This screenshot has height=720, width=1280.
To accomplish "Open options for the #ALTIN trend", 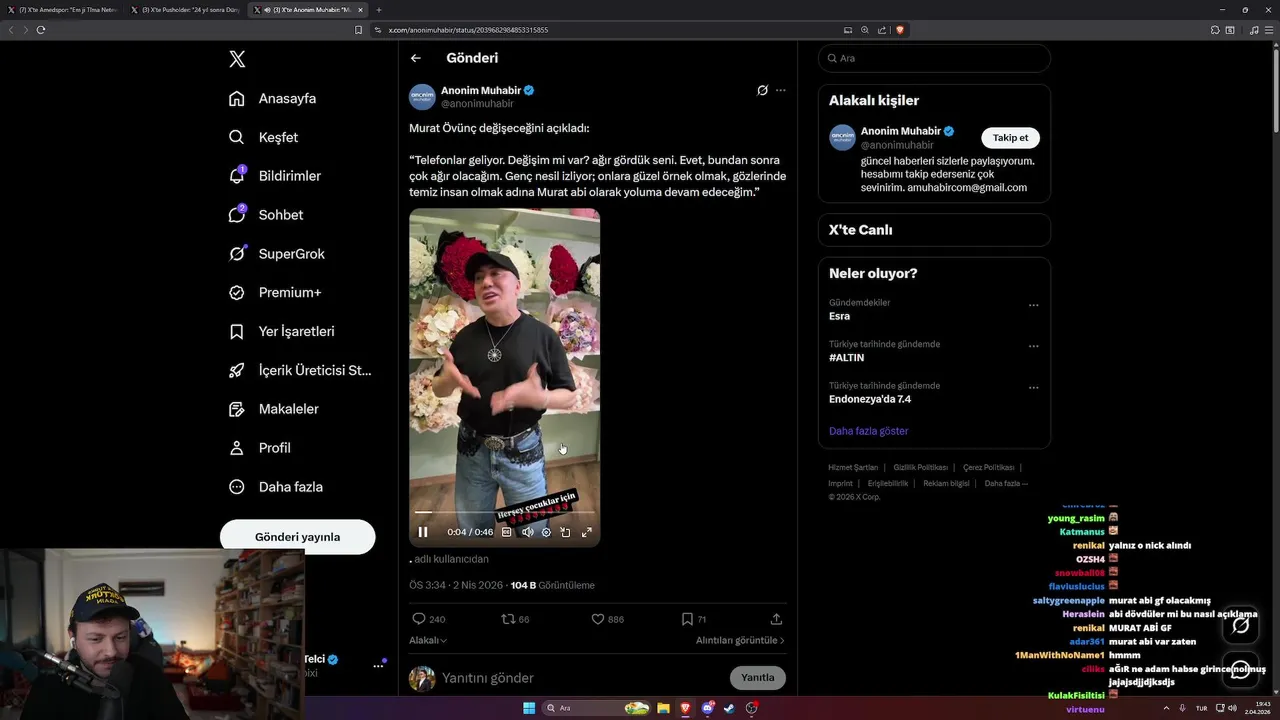I will 1034,346.
